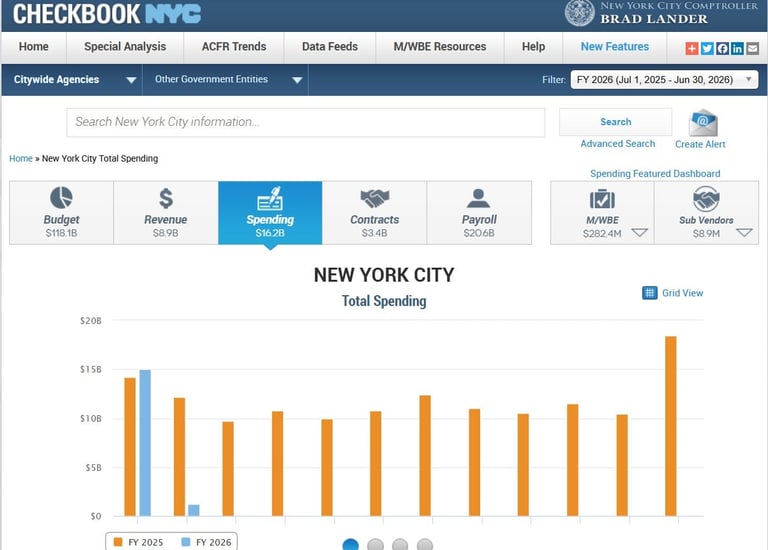Click the Create Alert envelope icon
This screenshot has width=768, height=550.
[x=703, y=122]
